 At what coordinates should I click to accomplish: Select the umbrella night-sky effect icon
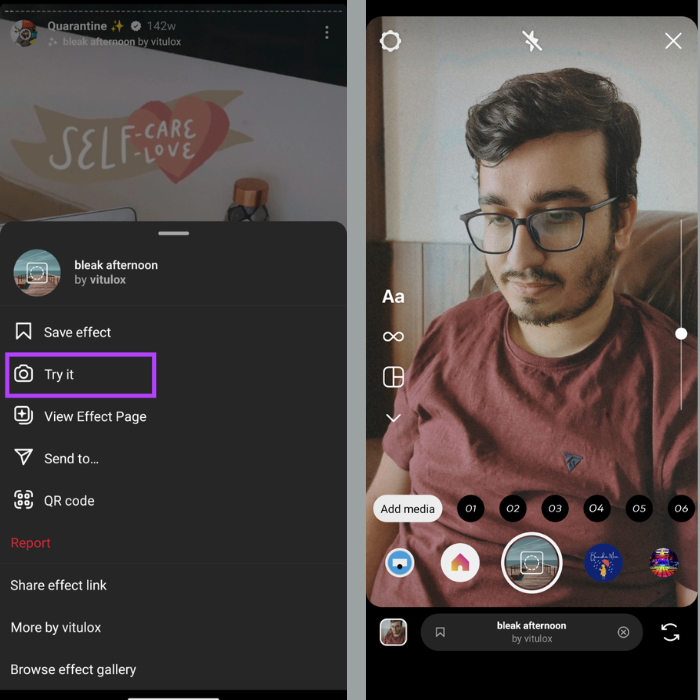point(604,562)
